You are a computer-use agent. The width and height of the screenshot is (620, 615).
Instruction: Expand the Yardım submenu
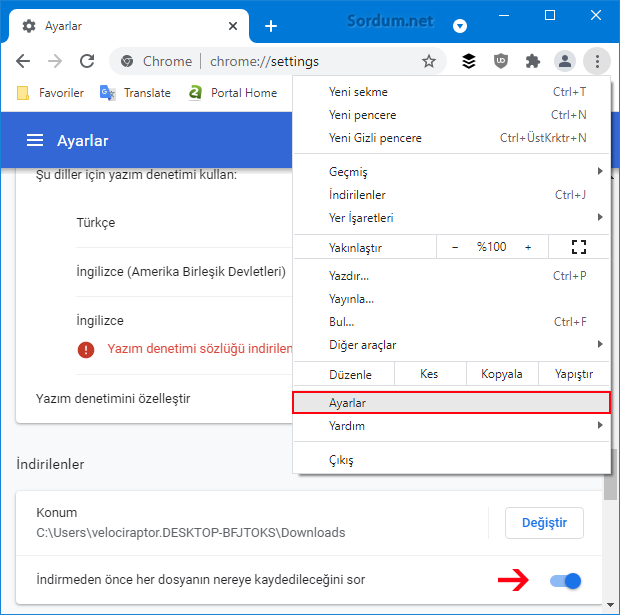(451, 426)
